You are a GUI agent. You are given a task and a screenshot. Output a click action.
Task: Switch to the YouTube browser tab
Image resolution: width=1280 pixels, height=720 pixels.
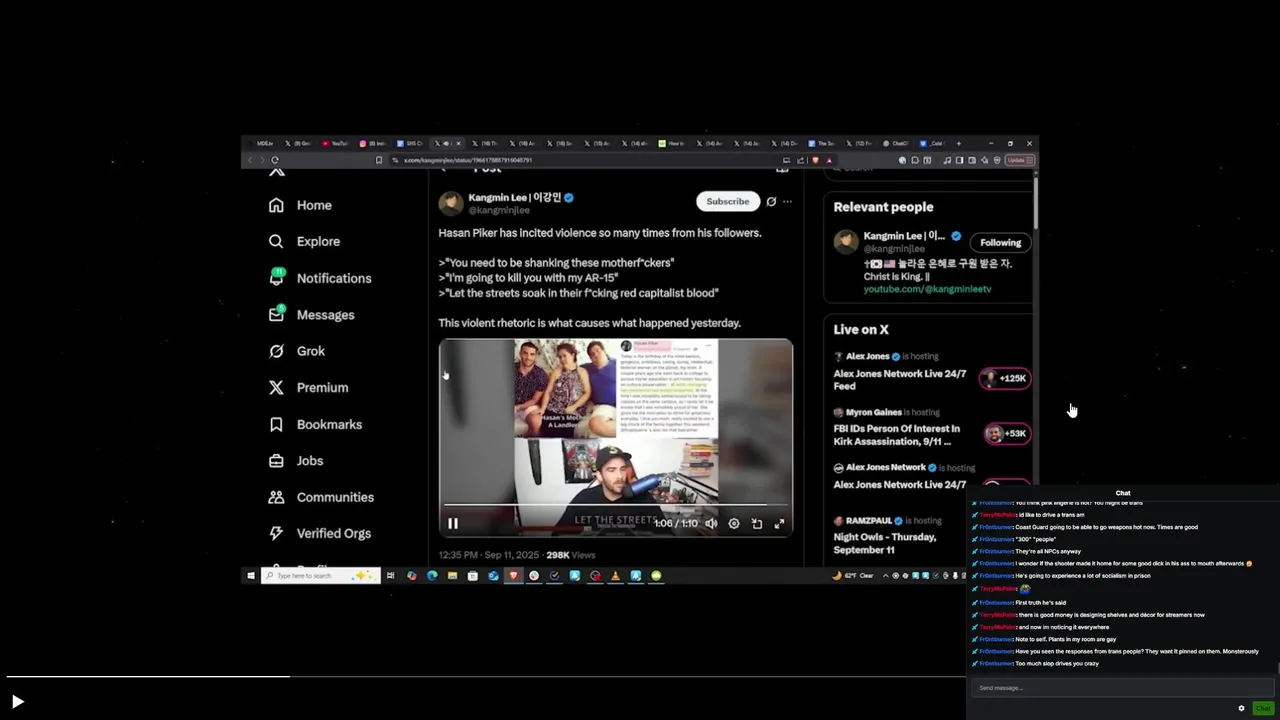[337, 143]
